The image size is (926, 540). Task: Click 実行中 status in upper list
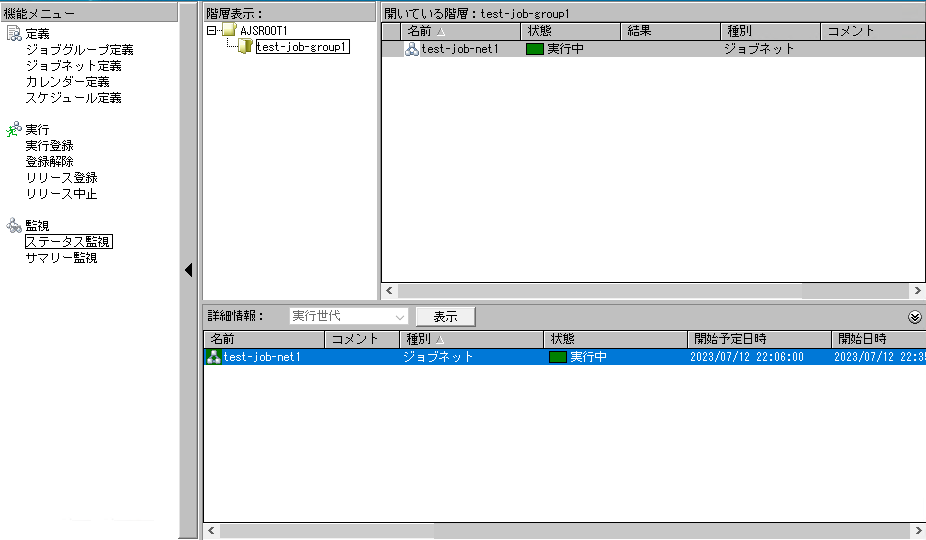565,49
